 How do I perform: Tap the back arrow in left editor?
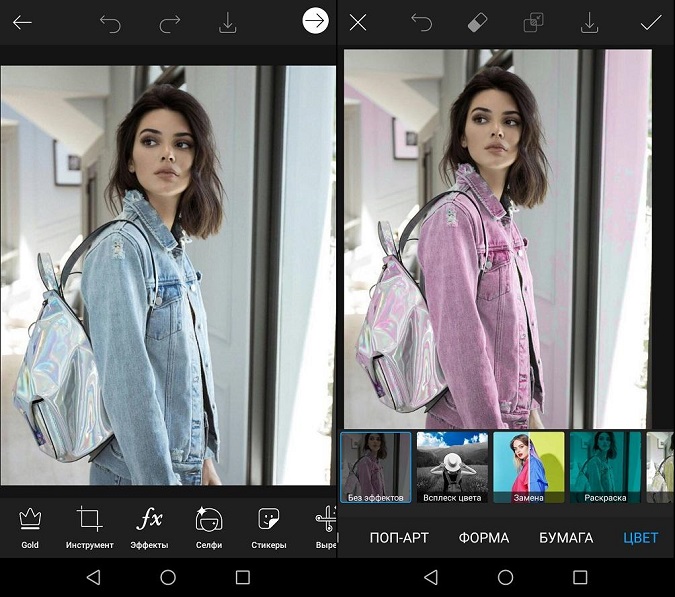[22, 22]
